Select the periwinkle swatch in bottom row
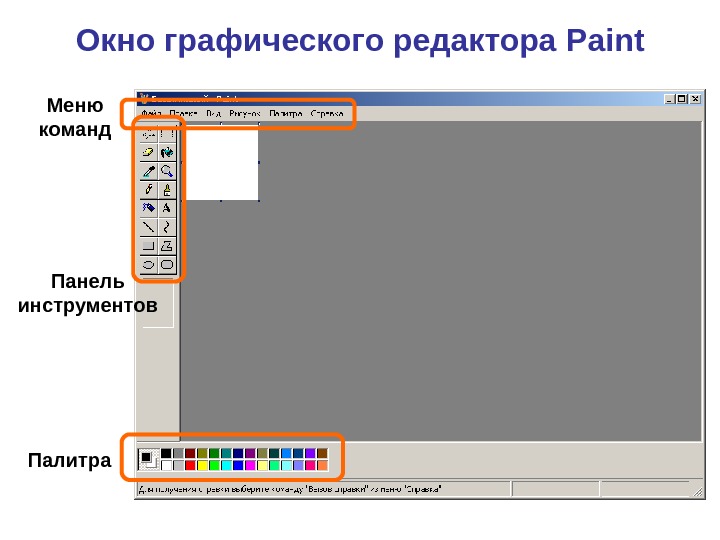The image size is (720, 540). [298, 466]
